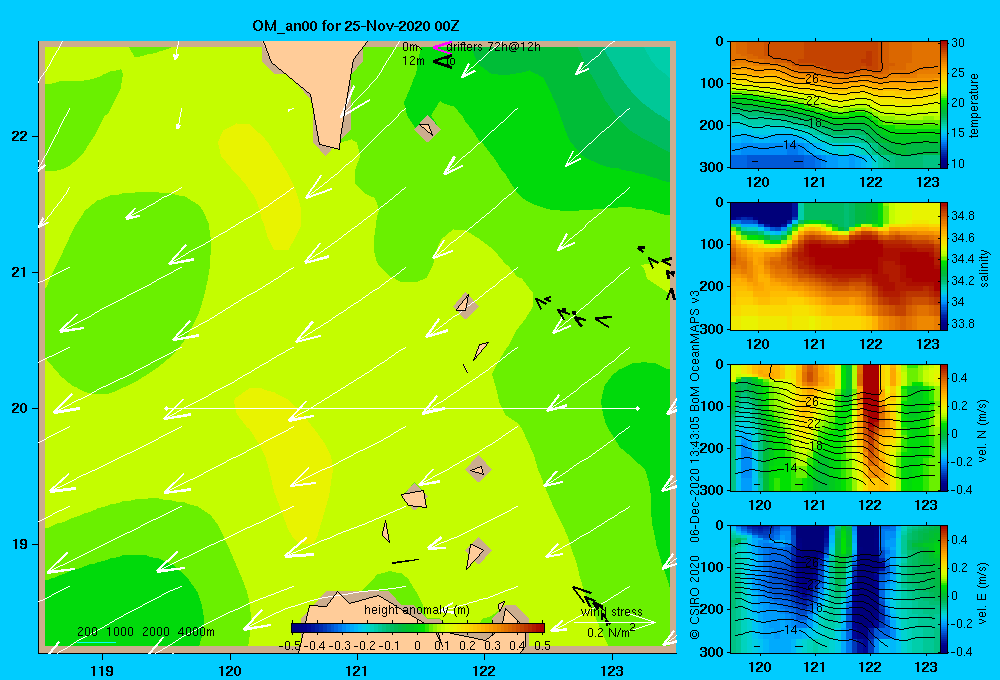This screenshot has height=680, width=1000.
Task: Click the vel. E color scale bar
Action: click(944, 589)
